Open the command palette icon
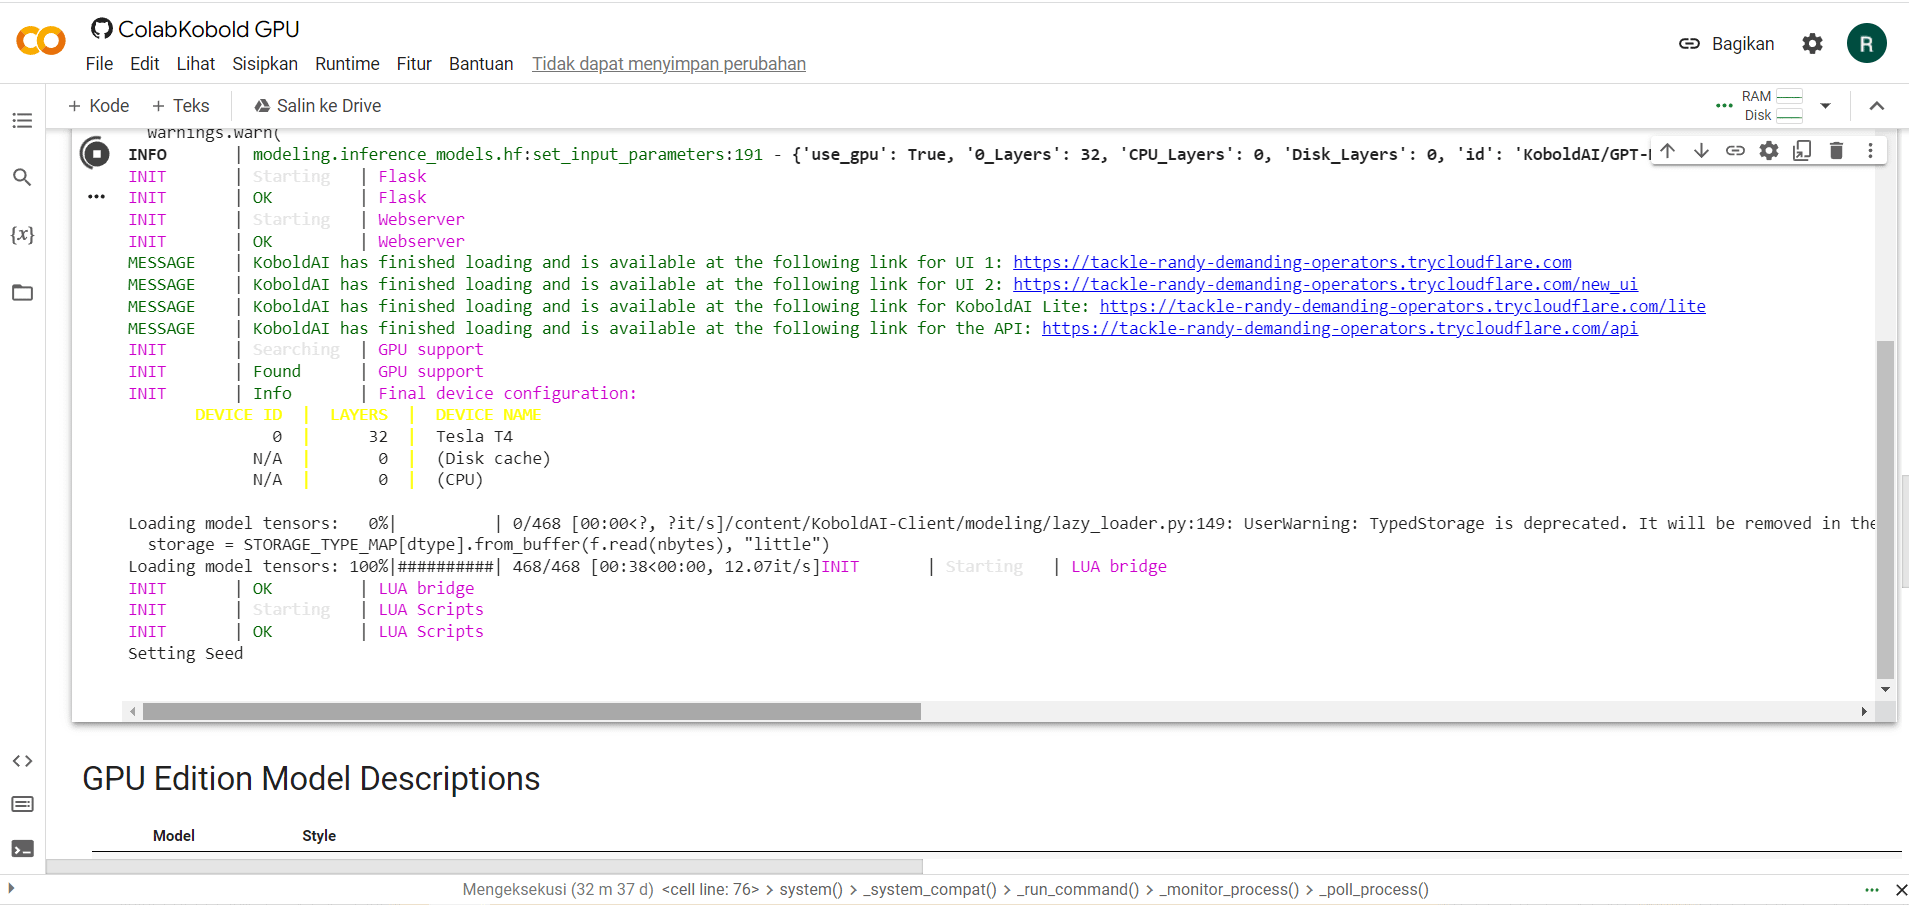 tap(22, 804)
